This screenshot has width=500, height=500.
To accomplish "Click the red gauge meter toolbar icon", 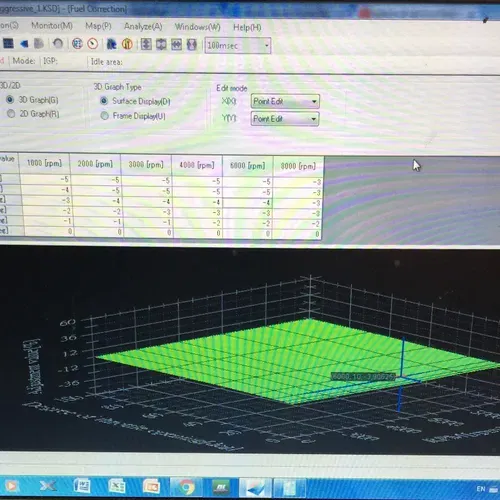I will tap(93, 44).
